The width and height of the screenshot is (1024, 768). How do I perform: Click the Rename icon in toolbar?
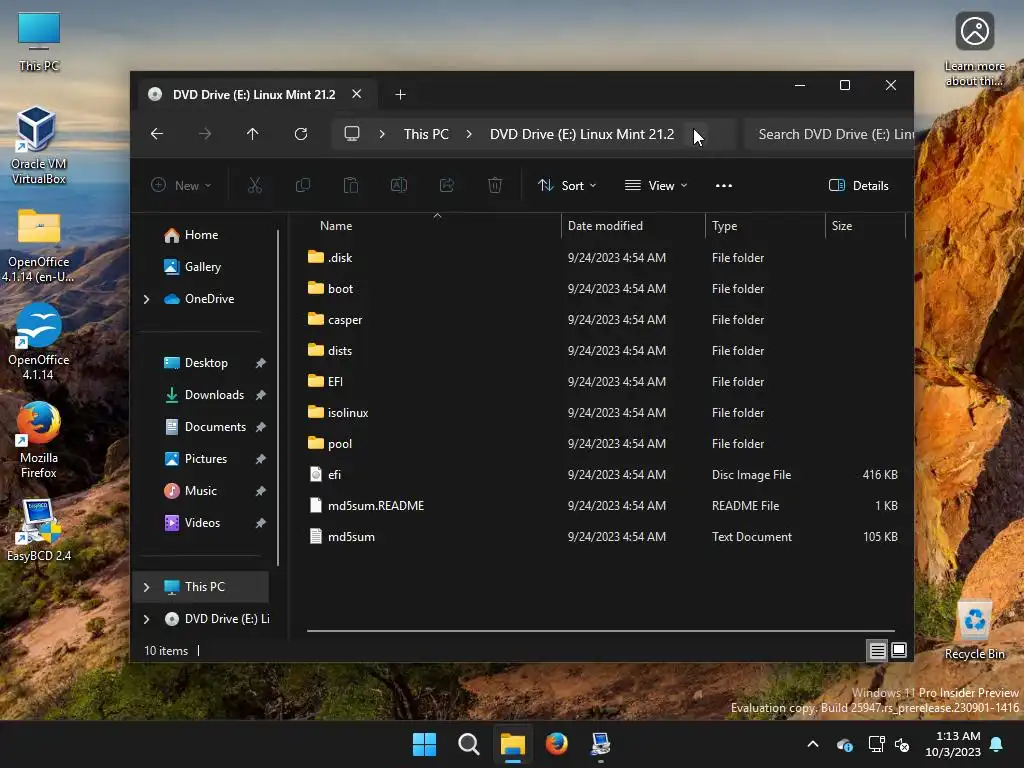click(x=399, y=185)
